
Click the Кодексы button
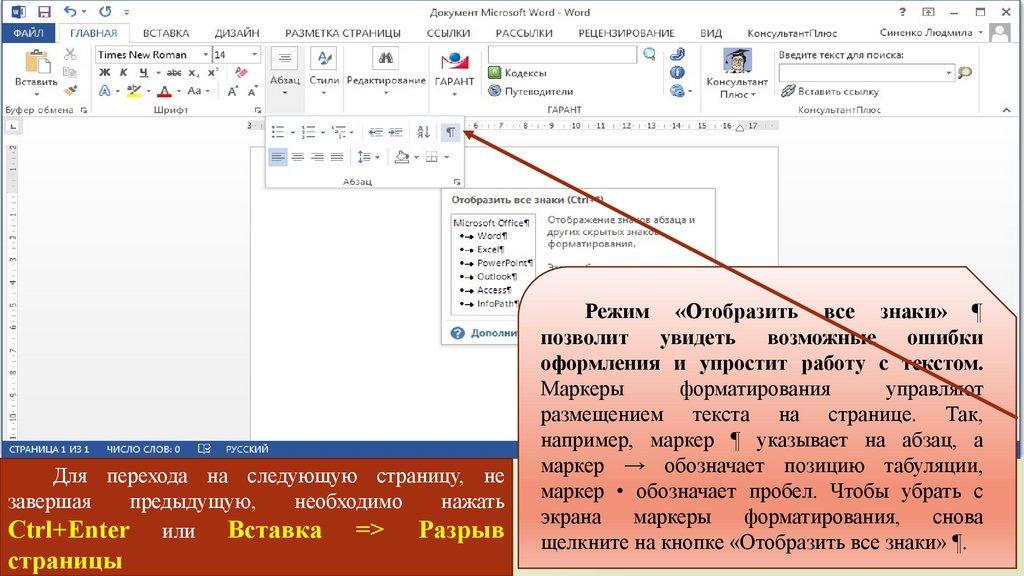(x=517, y=73)
